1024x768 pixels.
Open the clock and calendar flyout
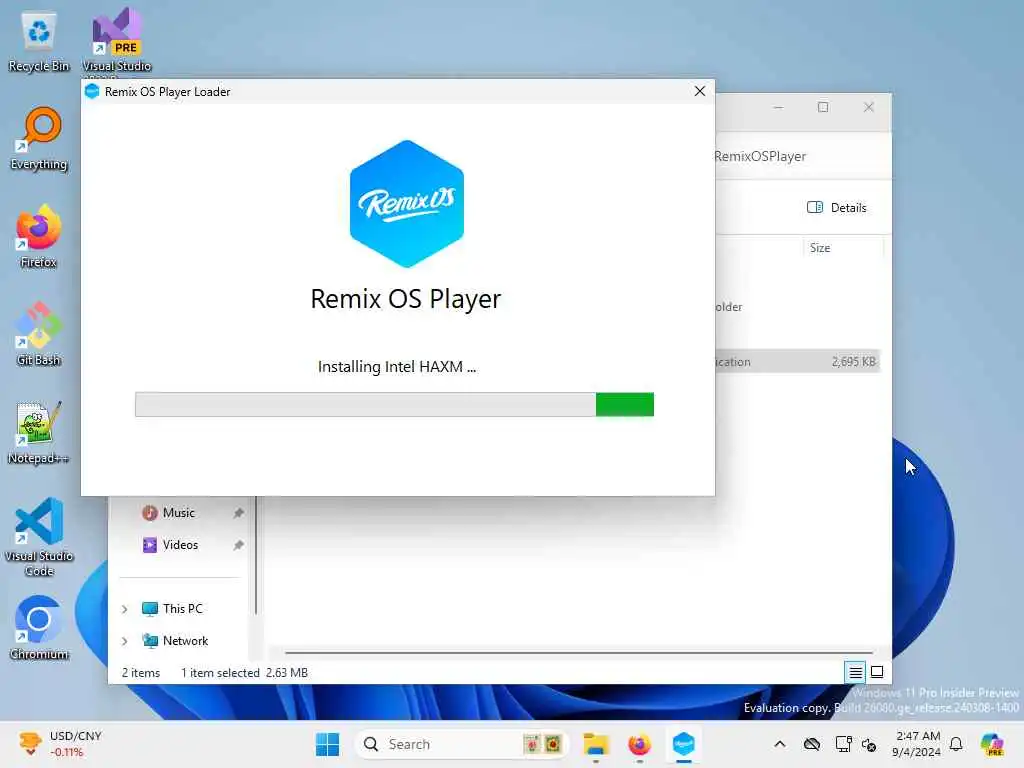[x=917, y=744]
